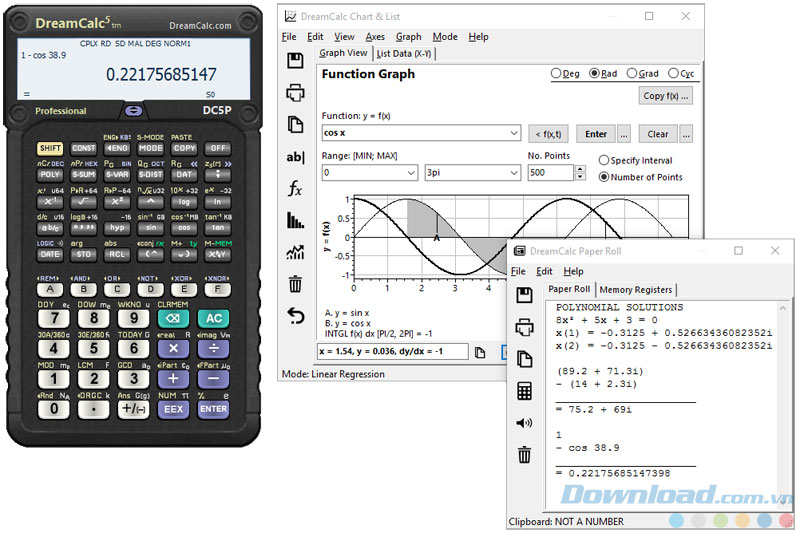This screenshot has width=800, height=533.
Task: Click the Clear button in Function Graph
Action: [x=658, y=134]
